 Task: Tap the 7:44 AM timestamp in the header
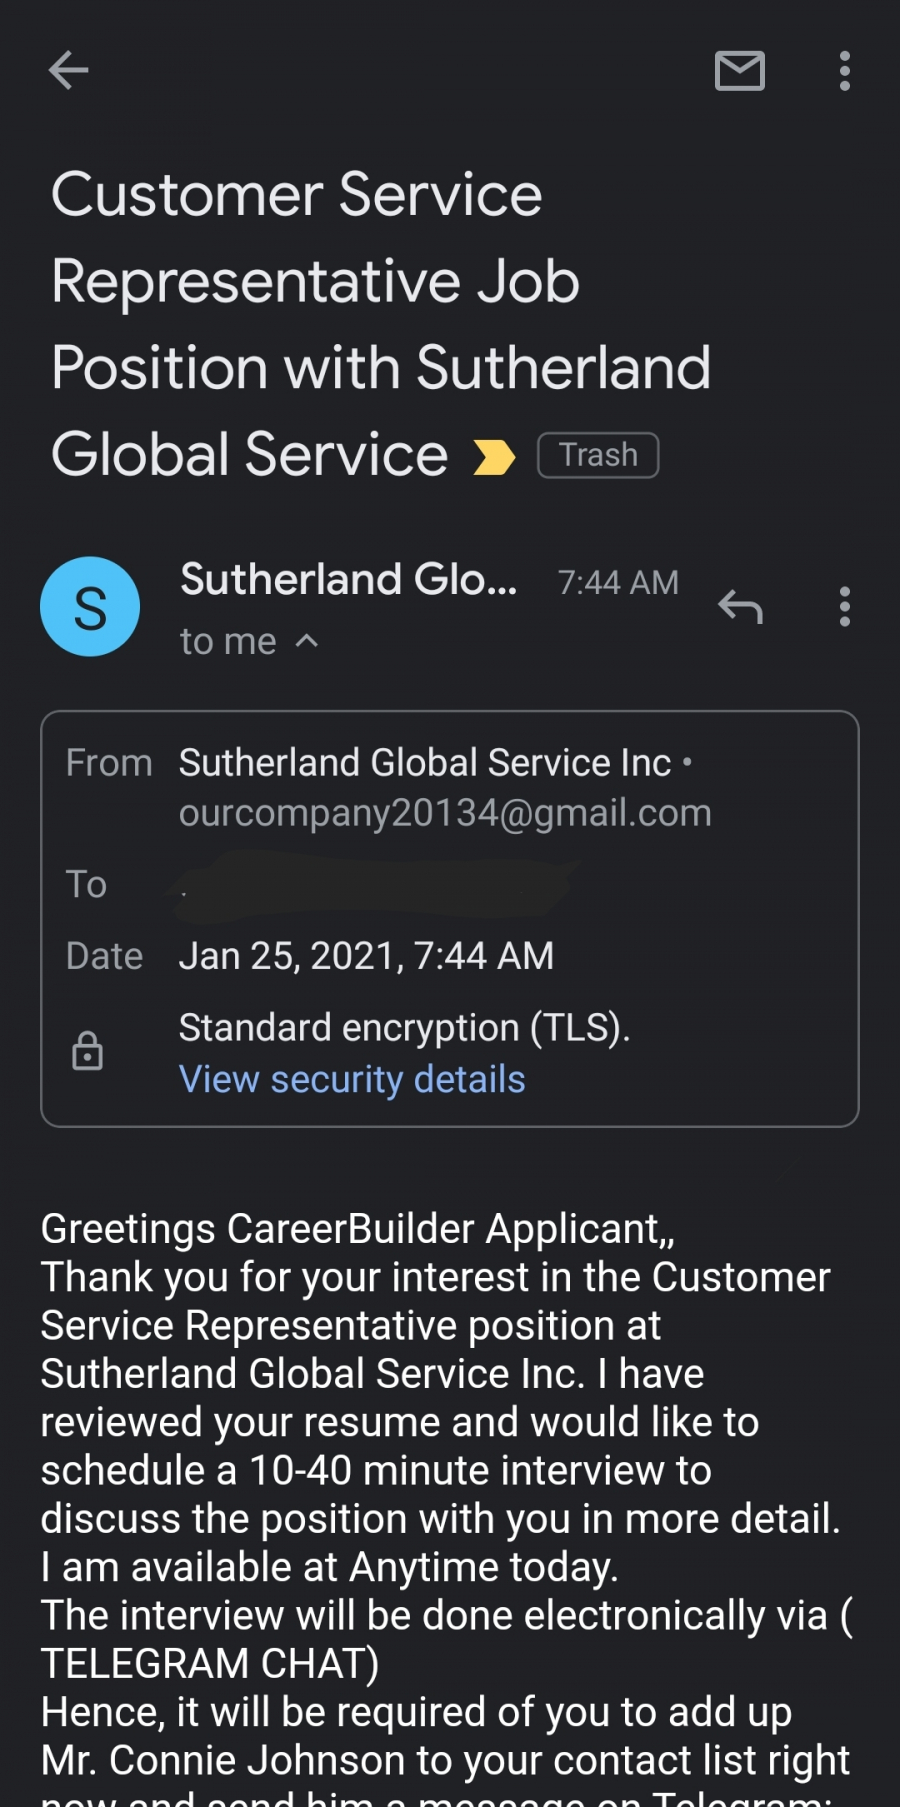pyautogui.click(x=618, y=582)
